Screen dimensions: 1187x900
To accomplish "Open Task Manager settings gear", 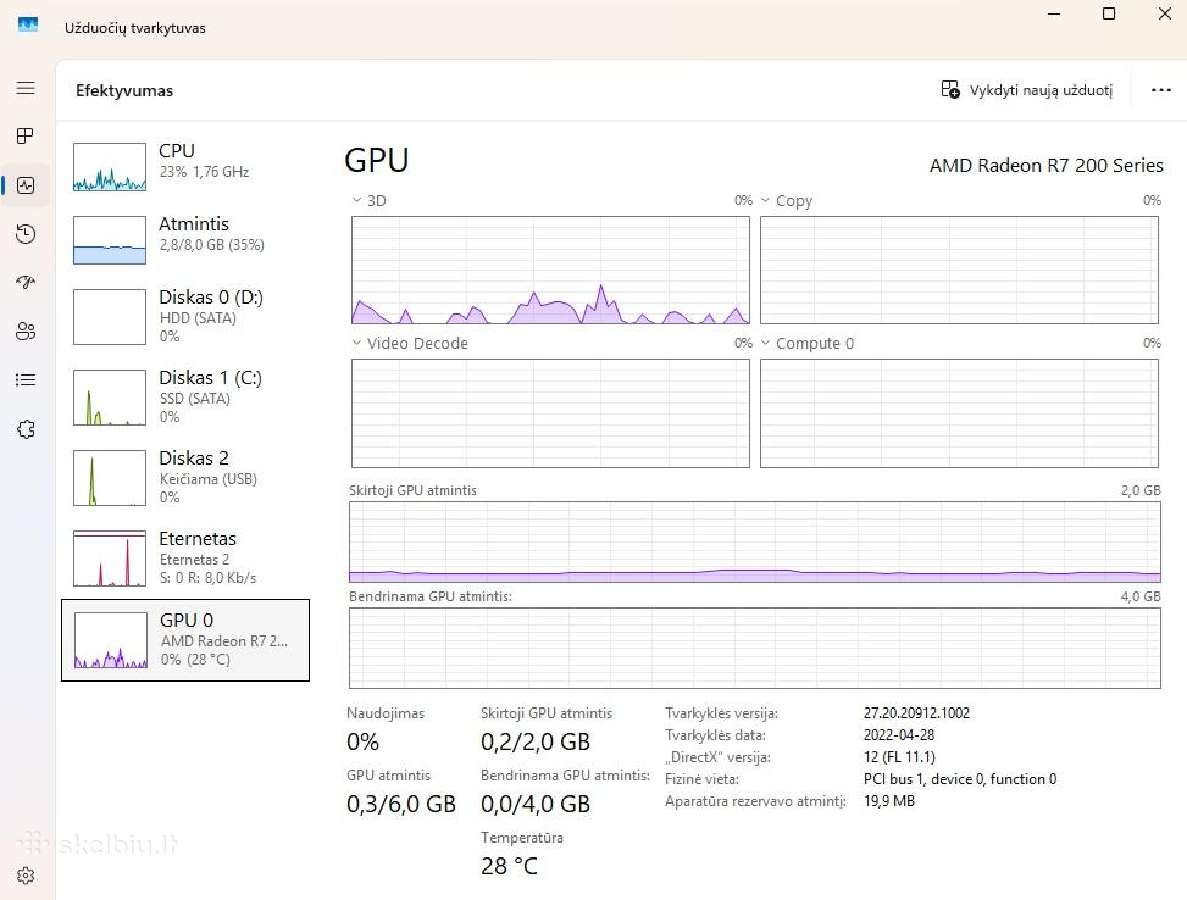I will 26,875.
